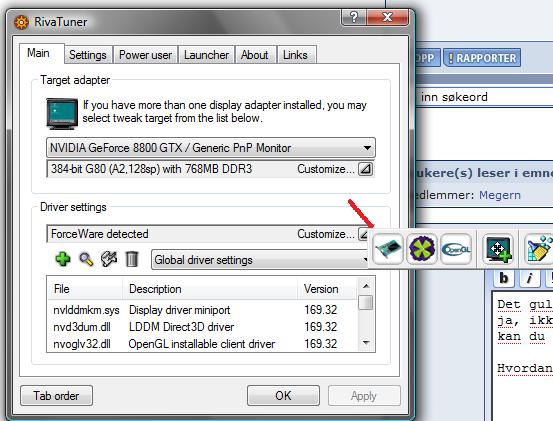This screenshot has width=553, height=421.
Task: Click the Tab order button
Action: pyautogui.click(x=56, y=396)
